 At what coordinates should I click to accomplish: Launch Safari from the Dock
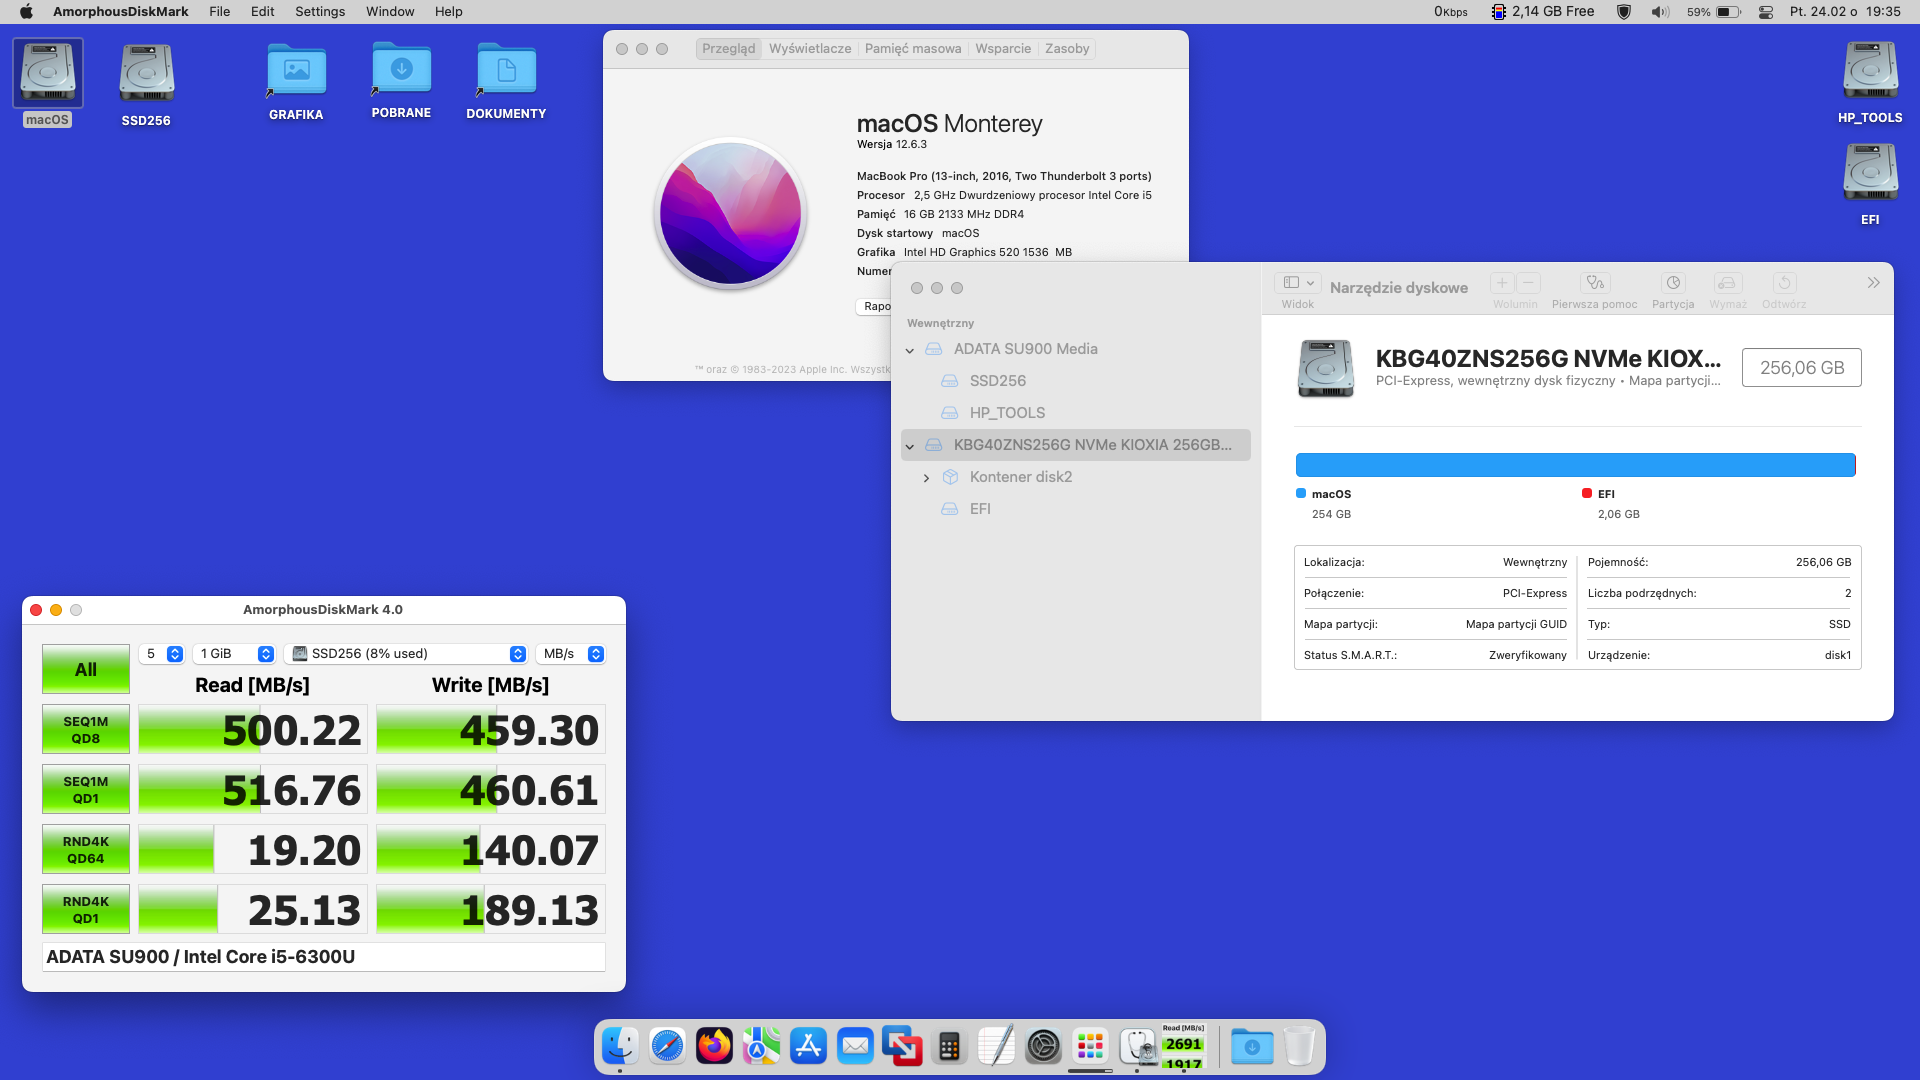coord(667,1046)
